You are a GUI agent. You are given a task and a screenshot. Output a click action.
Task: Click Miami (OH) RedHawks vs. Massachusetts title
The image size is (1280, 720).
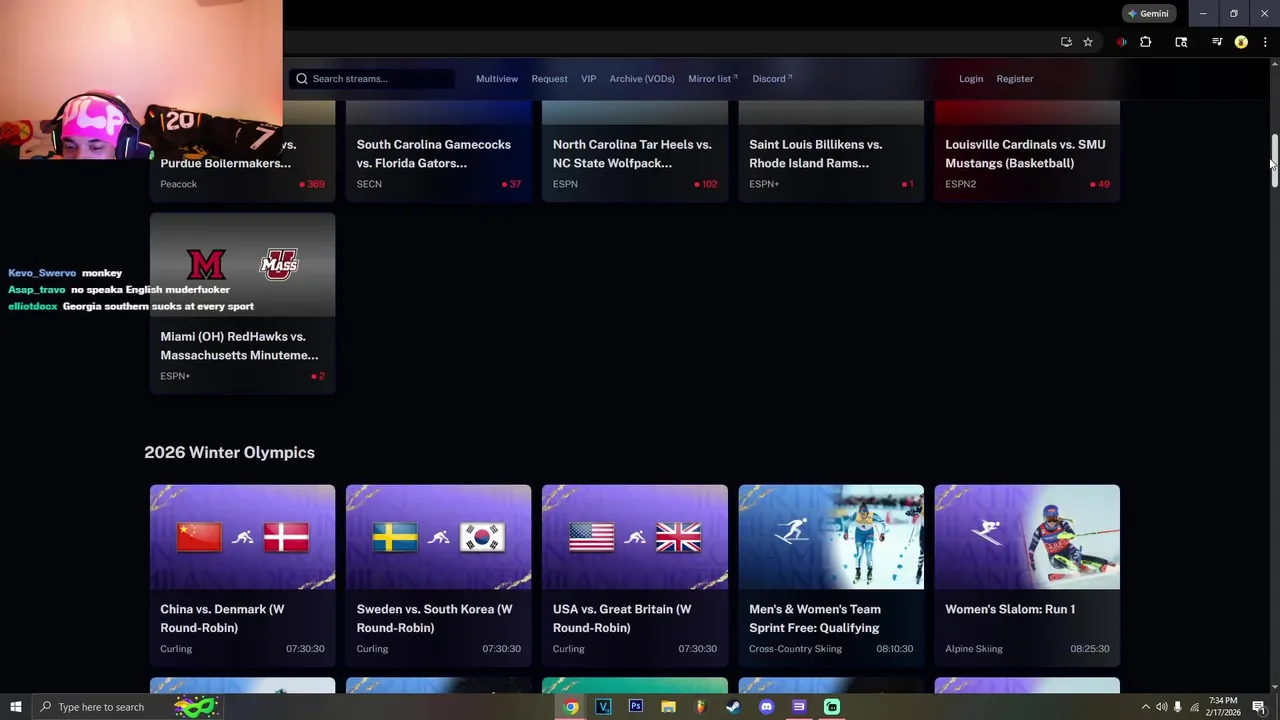(239, 346)
